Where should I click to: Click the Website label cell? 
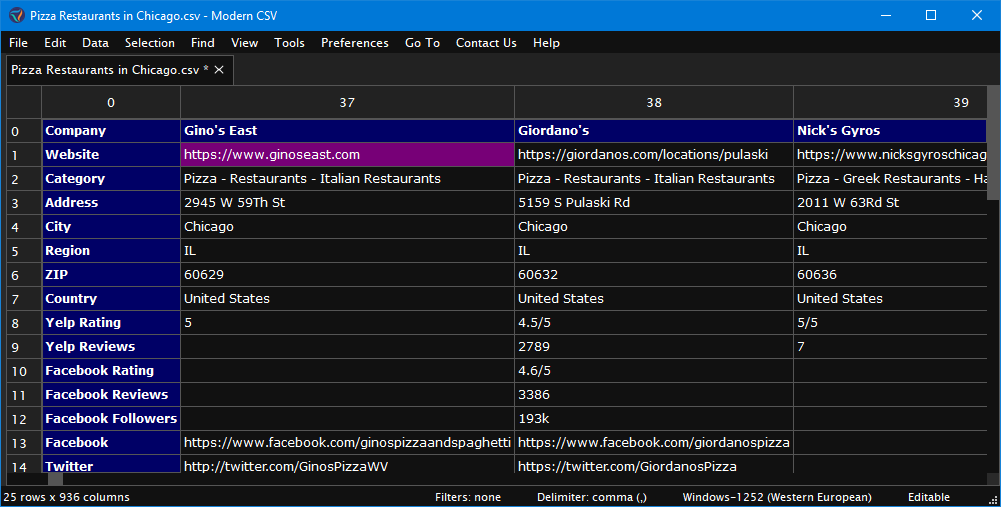111,155
